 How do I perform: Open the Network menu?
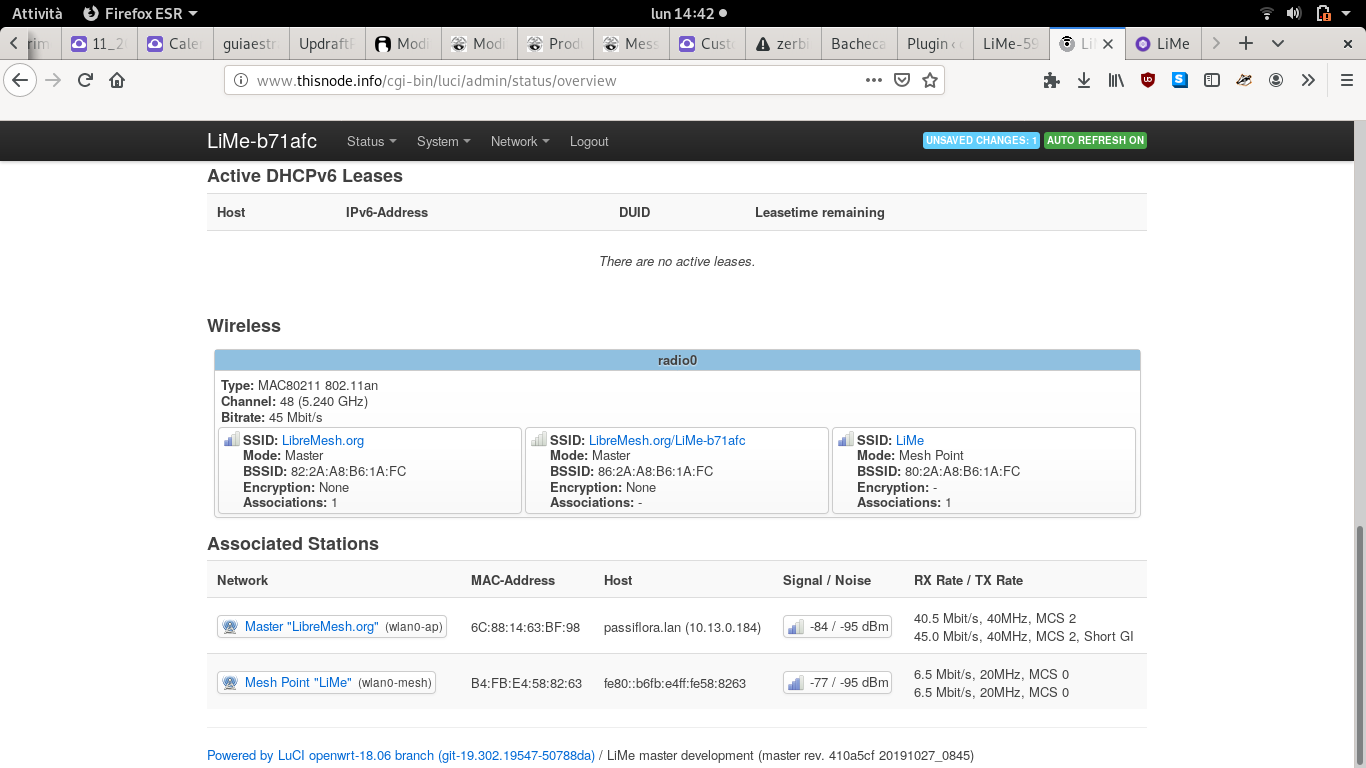[520, 141]
